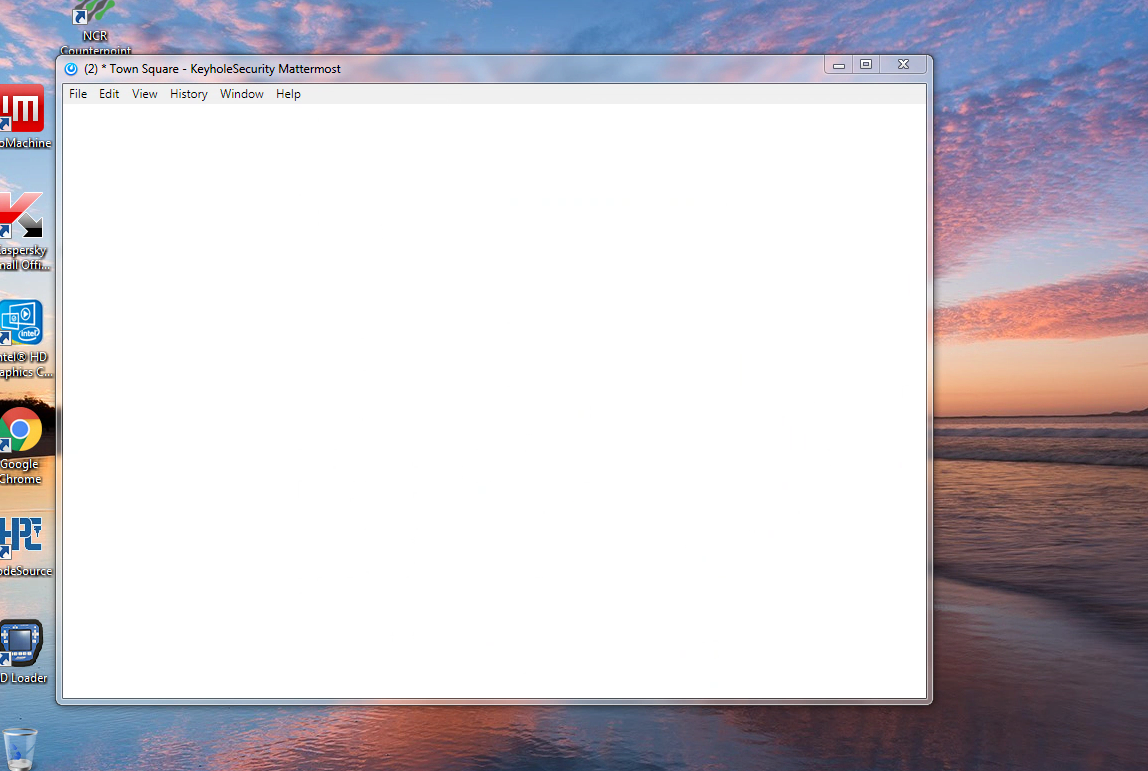
Task: Maximize the Mattermost window
Action: click(x=866, y=64)
